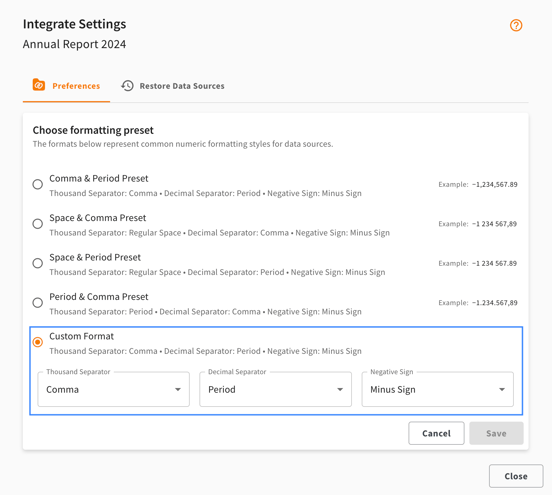Select the Custom Format radio button
Viewport: 552px width, 495px height.
click(38, 342)
